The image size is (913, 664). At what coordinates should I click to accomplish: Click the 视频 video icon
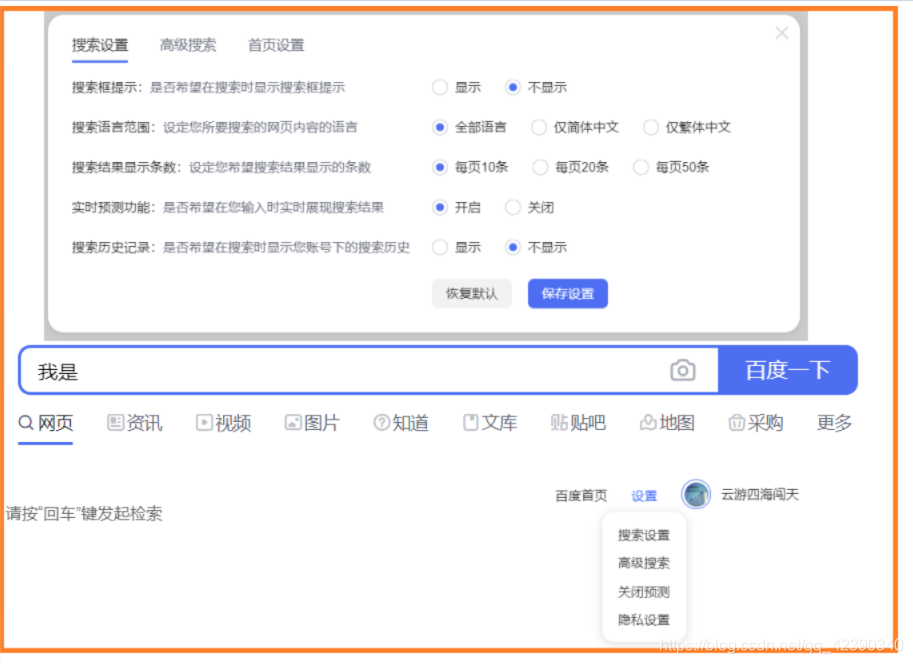pos(204,422)
